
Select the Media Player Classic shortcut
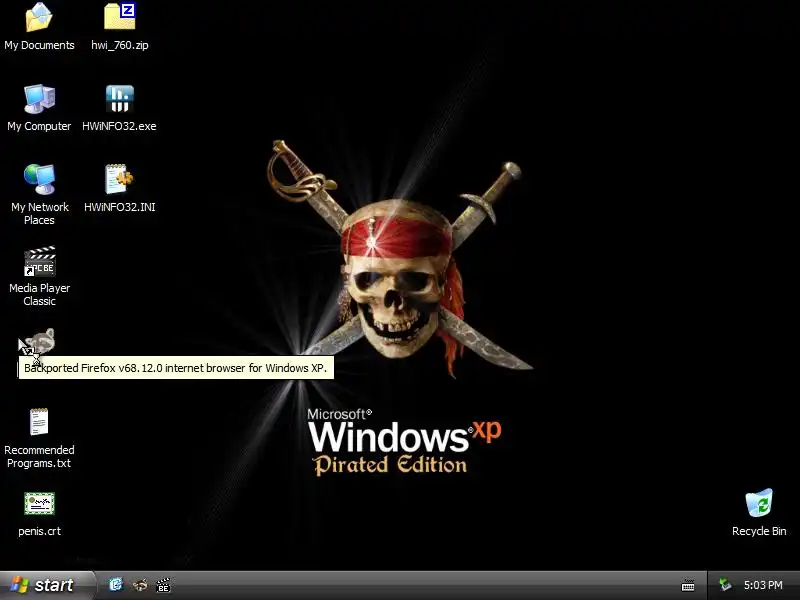click(39, 261)
